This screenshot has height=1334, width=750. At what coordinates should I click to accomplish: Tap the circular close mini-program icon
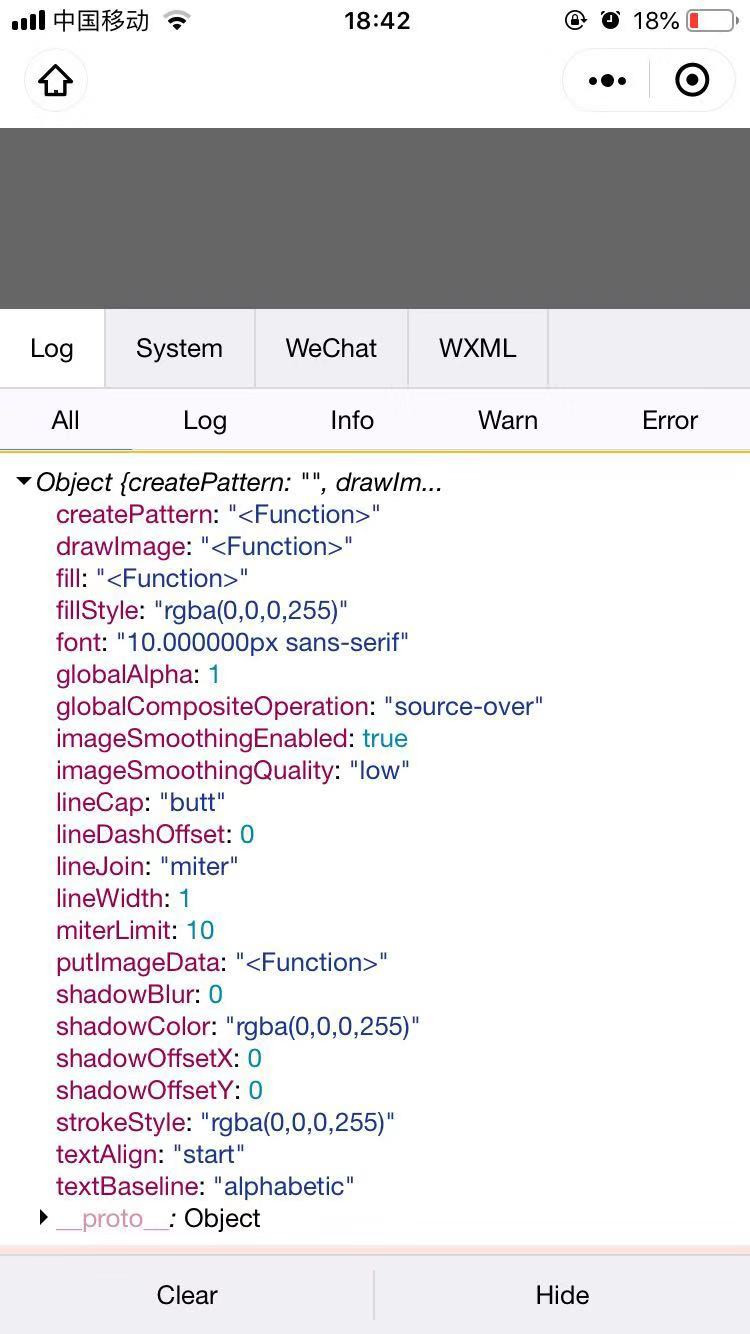tap(692, 80)
